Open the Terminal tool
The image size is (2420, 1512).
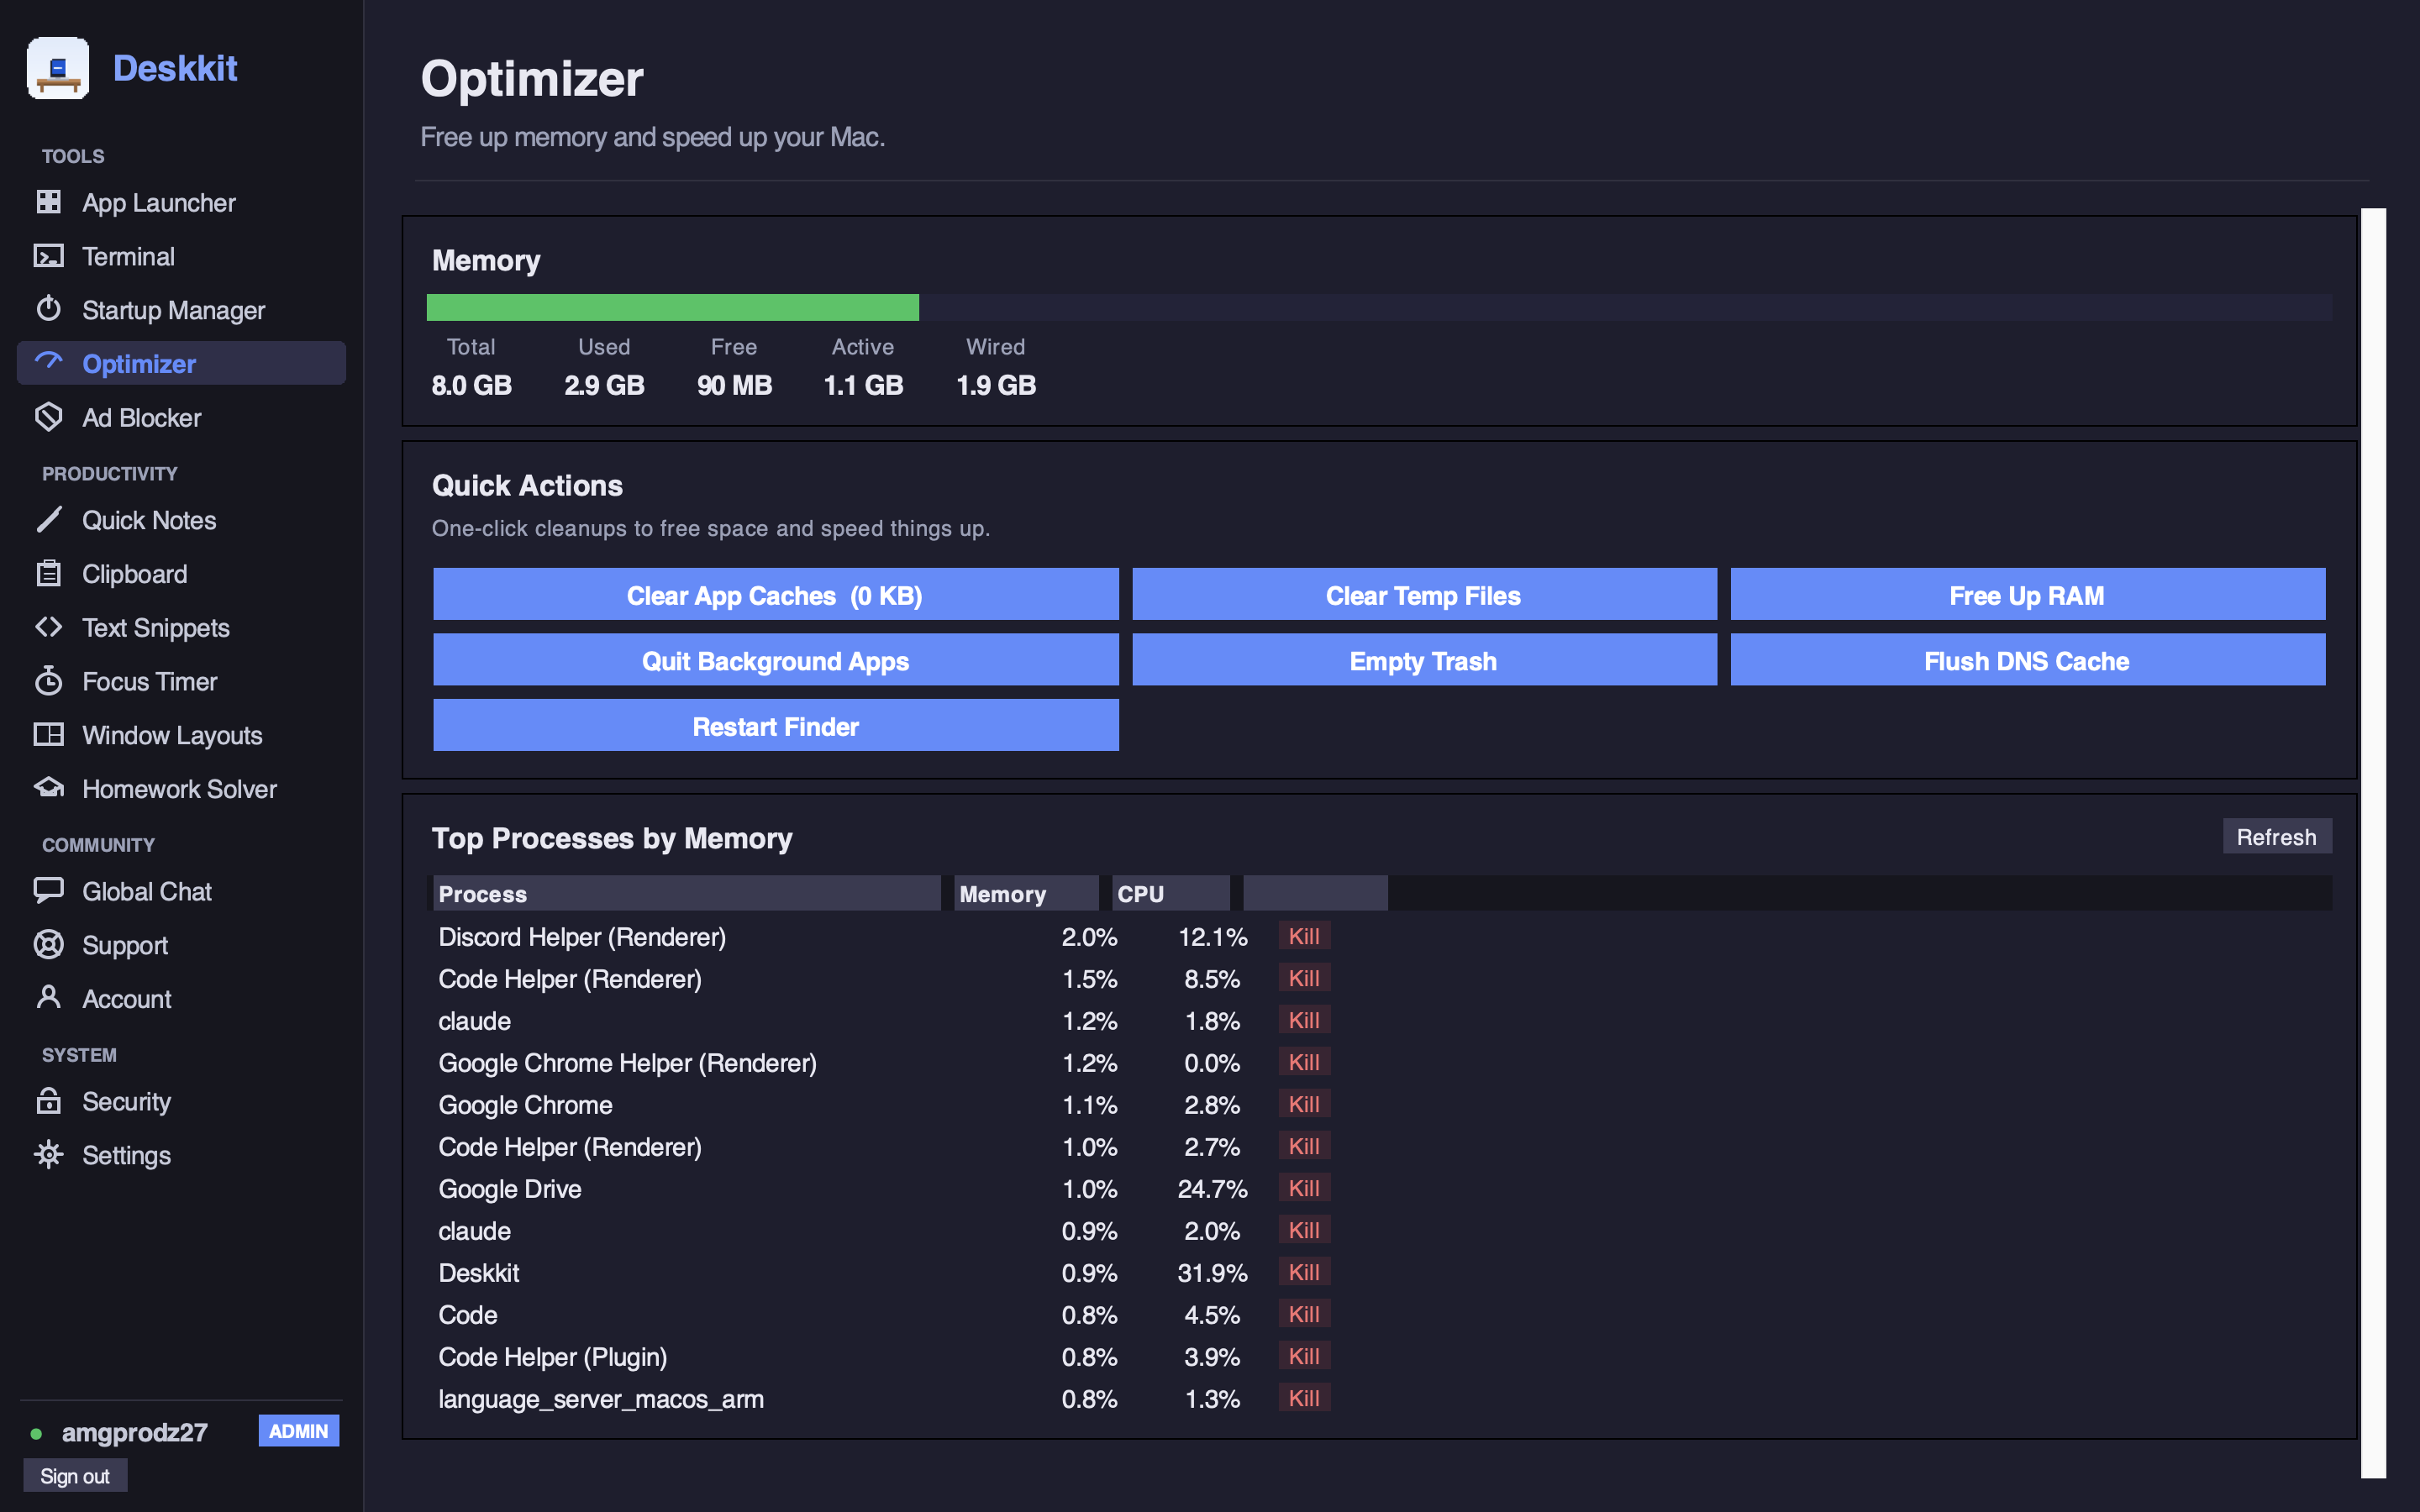tap(181, 257)
